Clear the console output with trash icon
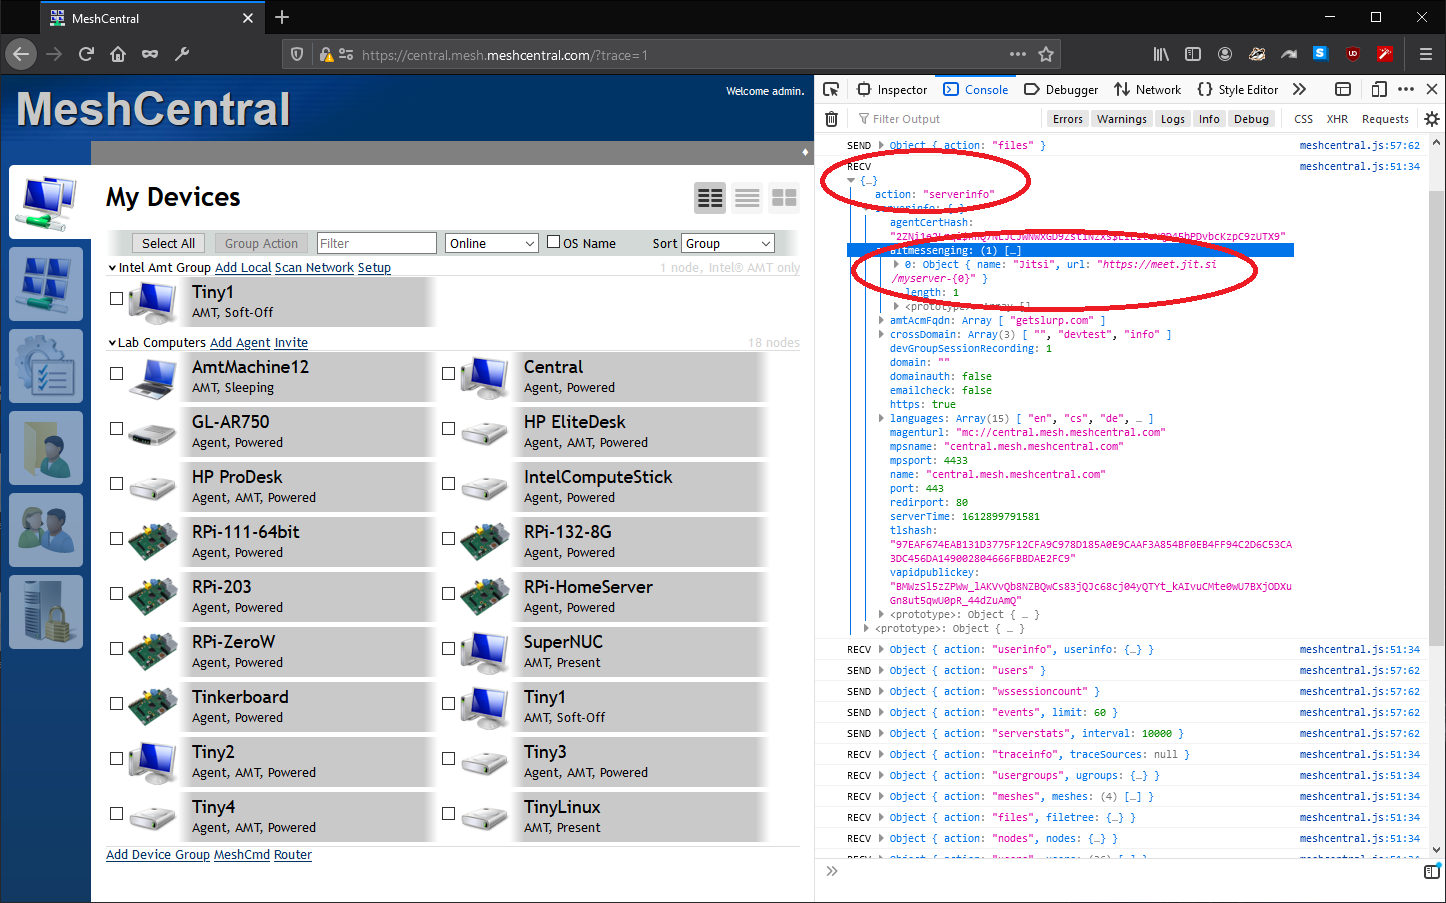The width and height of the screenshot is (1446, 903). tap(831, 119)
